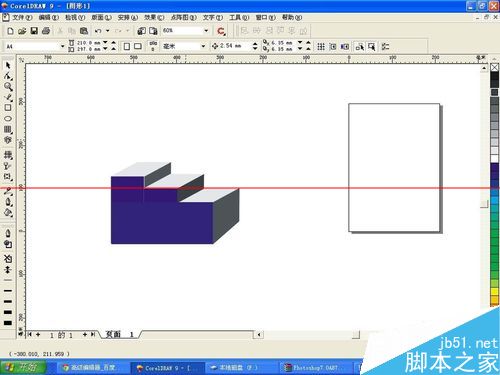
Task: Click the Options icon on property bar
Action: click(x=385, y=47)
